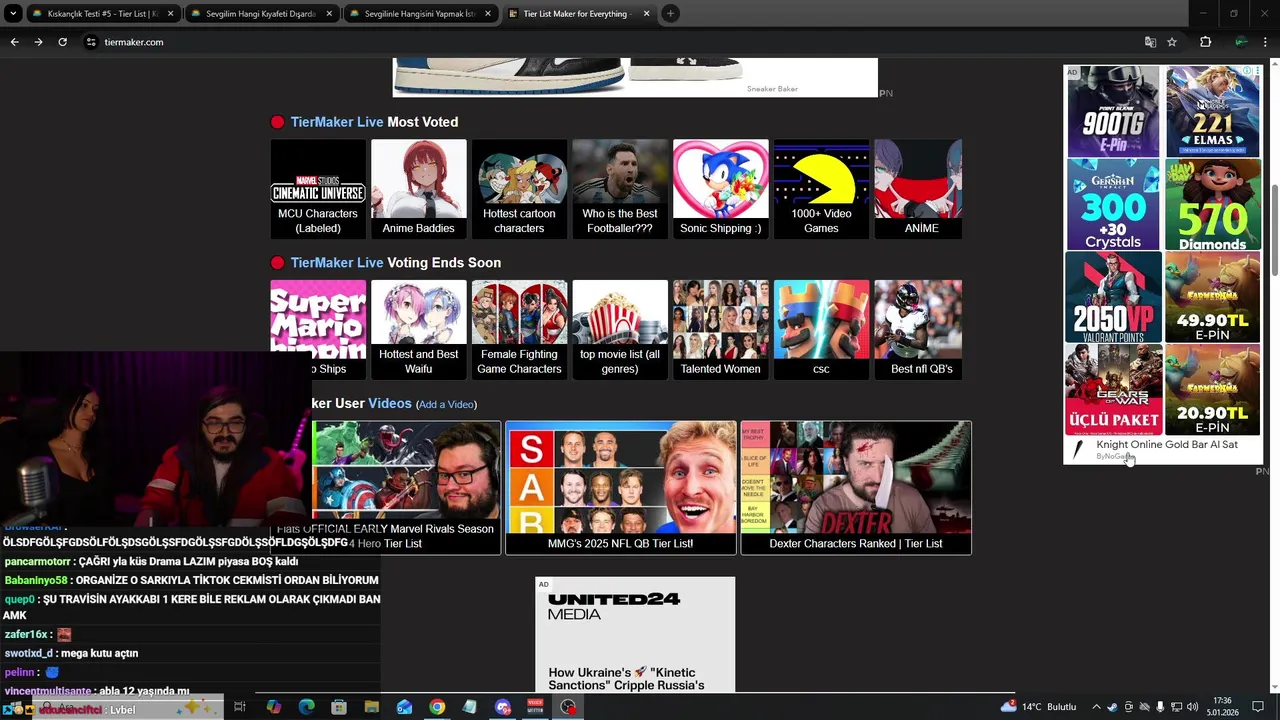Click the Add a Video link
Screen dimensions: 1280x720
tap(446, 404)
